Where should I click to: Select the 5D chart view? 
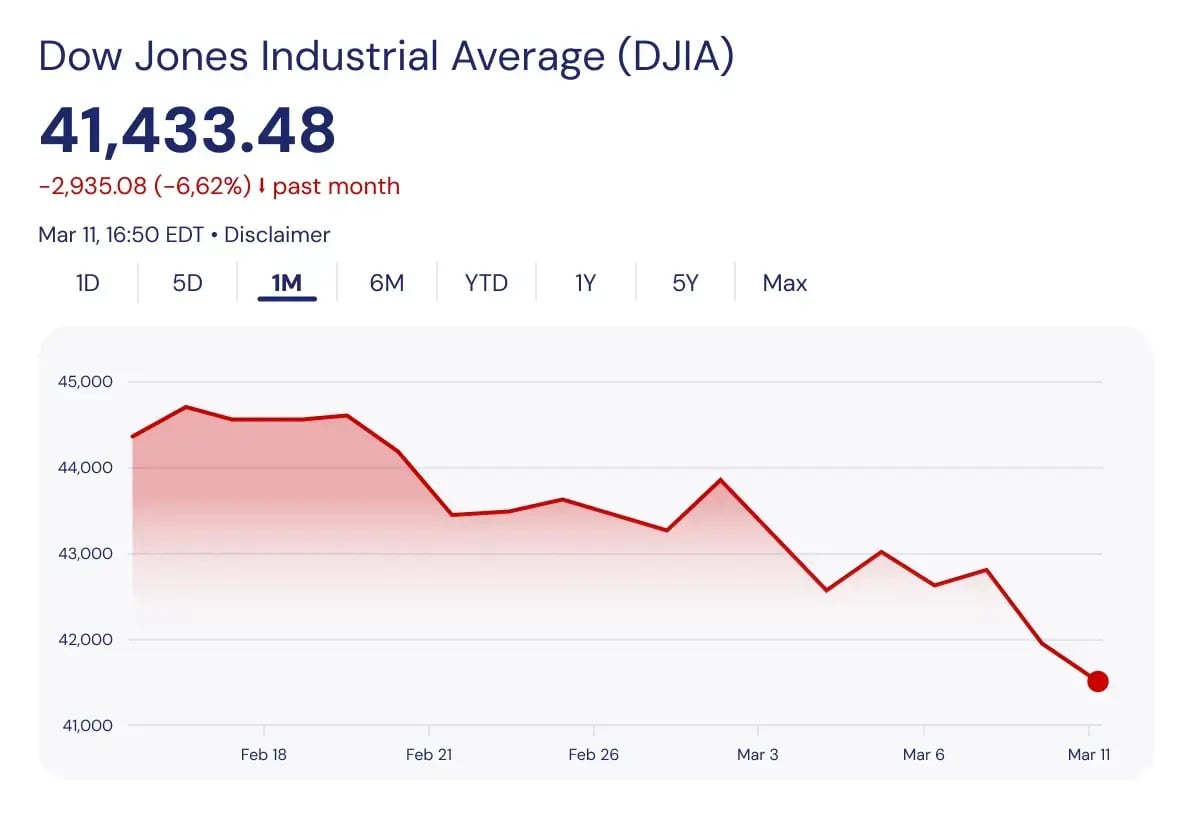[x=186, y=283]
